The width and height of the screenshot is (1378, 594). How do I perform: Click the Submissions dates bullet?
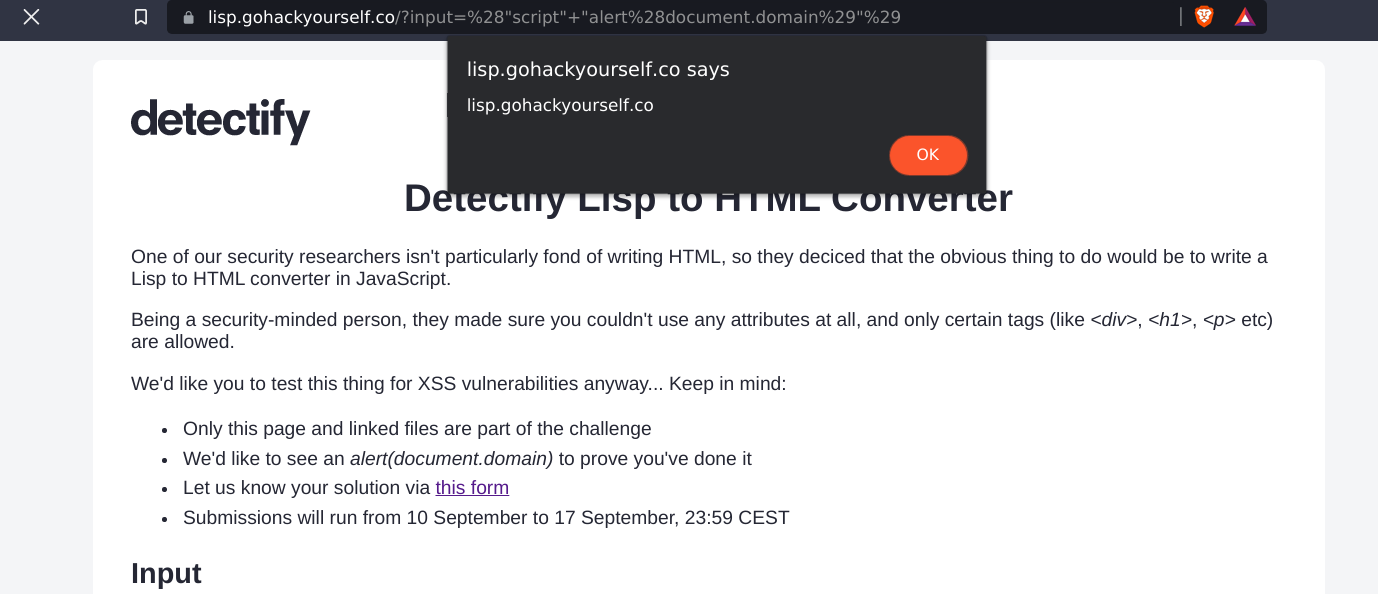486,518
